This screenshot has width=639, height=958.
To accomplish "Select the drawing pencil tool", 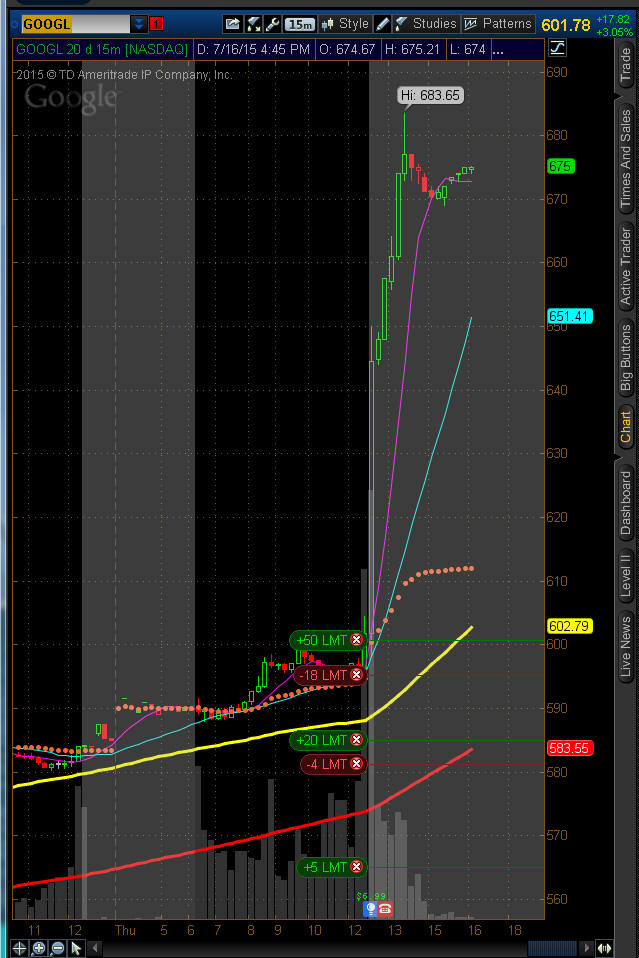I will coord(382,24).
